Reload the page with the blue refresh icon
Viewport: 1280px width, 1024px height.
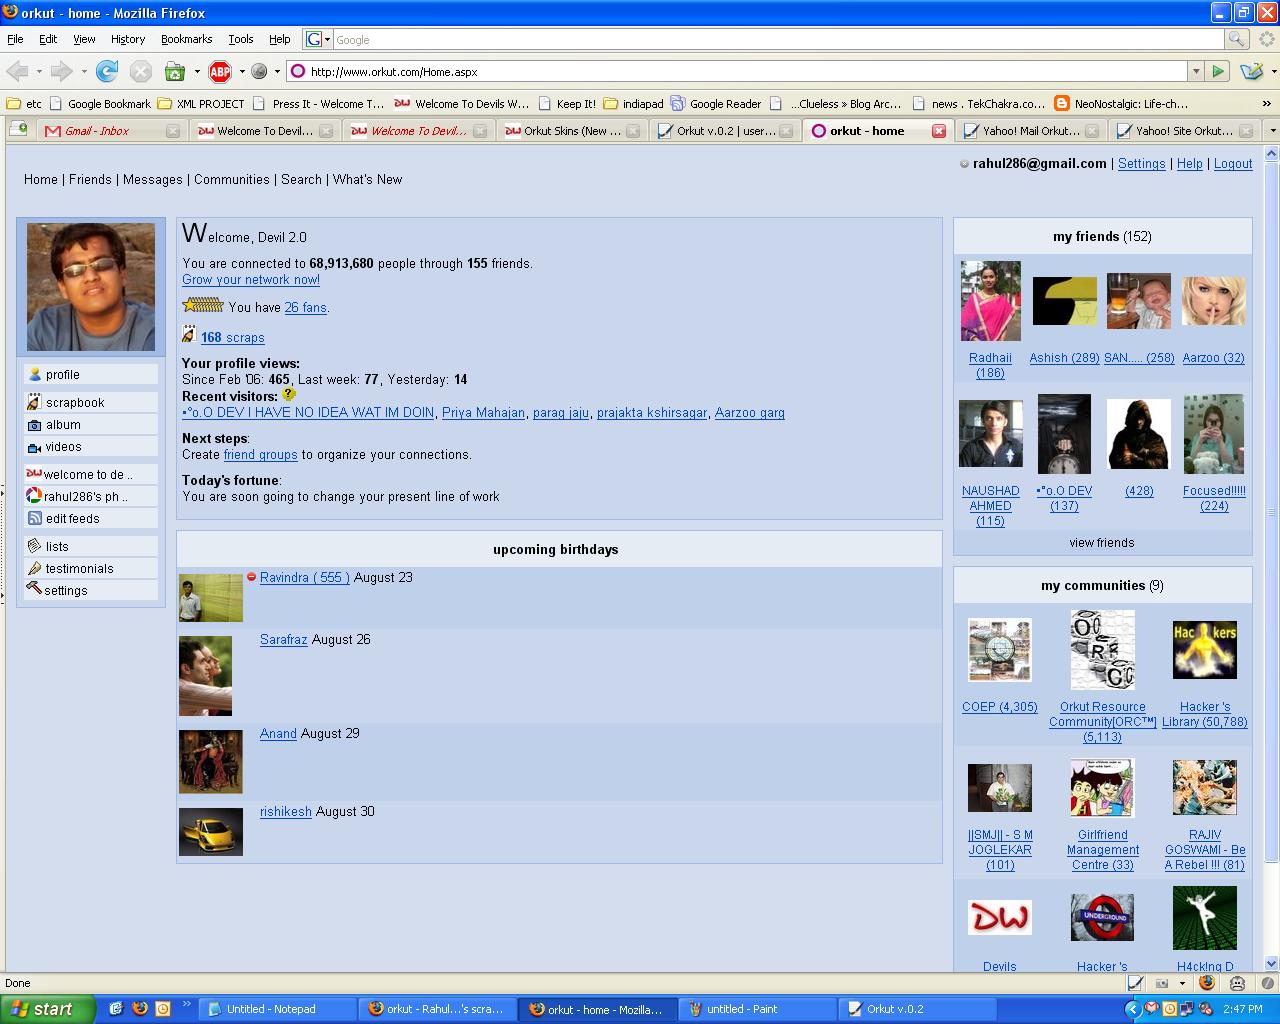(x=107, y=71)
